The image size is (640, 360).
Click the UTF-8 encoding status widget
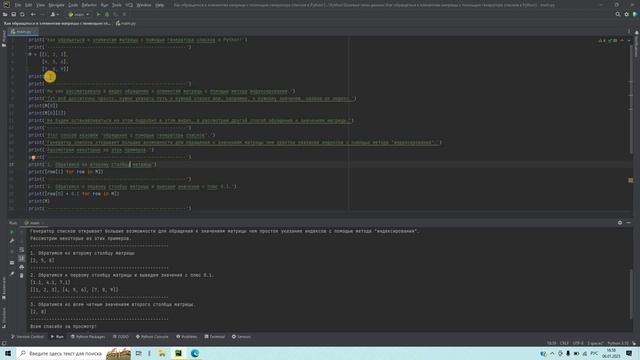(x=578, y=343)
